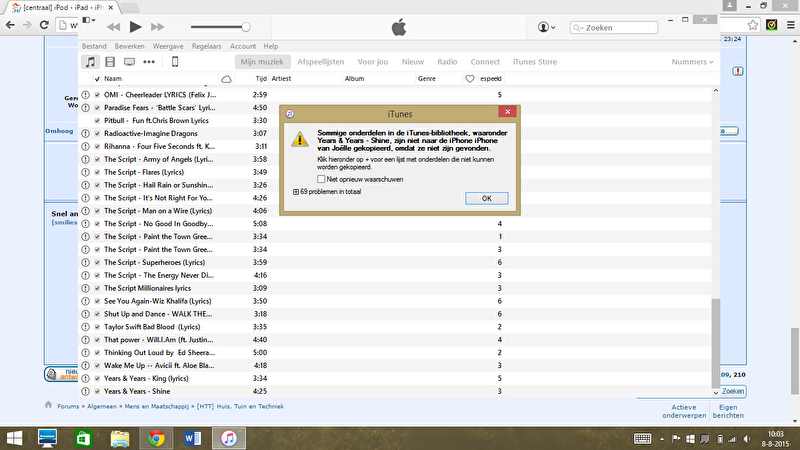Click the Zoeken search field in iTunes
Viewport: 800px width, 450px height.
(614, 28)
